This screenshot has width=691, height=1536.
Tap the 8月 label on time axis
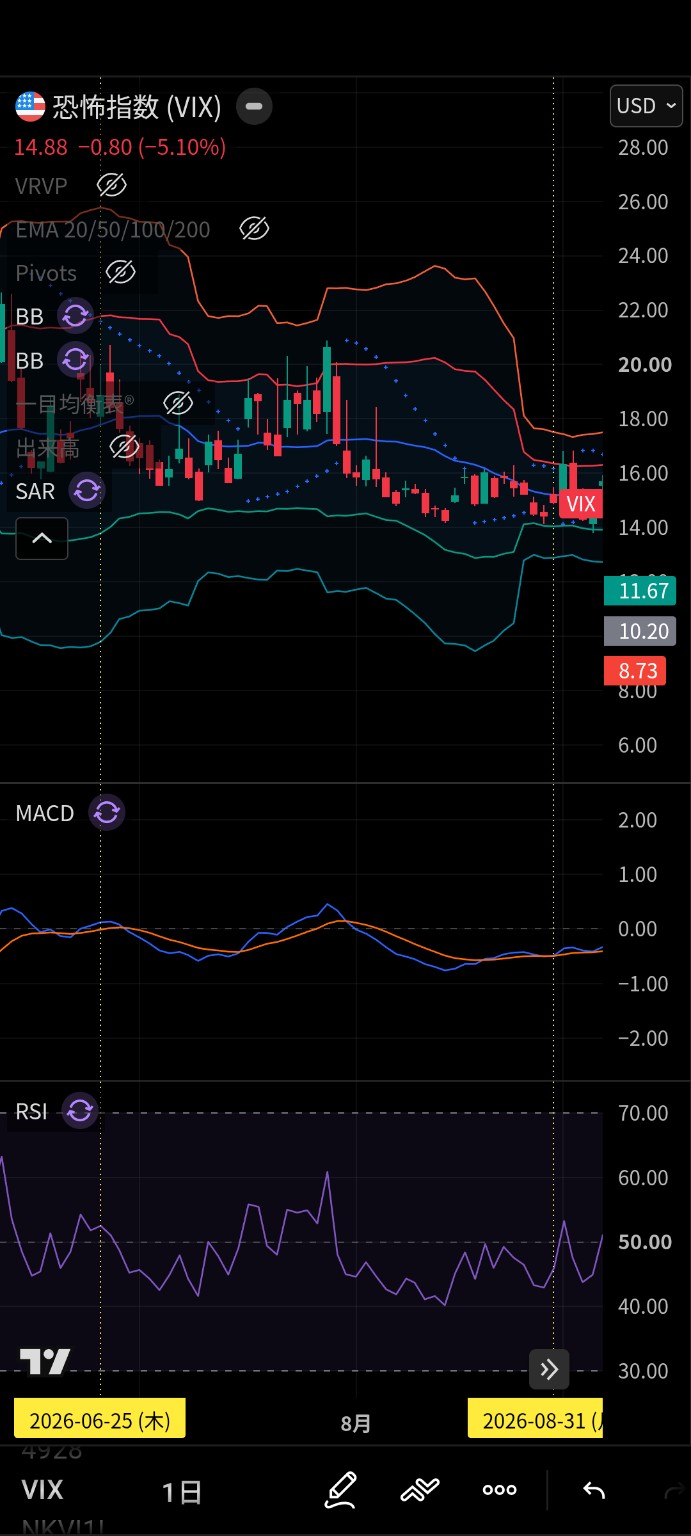click(x=356, y=1423)
